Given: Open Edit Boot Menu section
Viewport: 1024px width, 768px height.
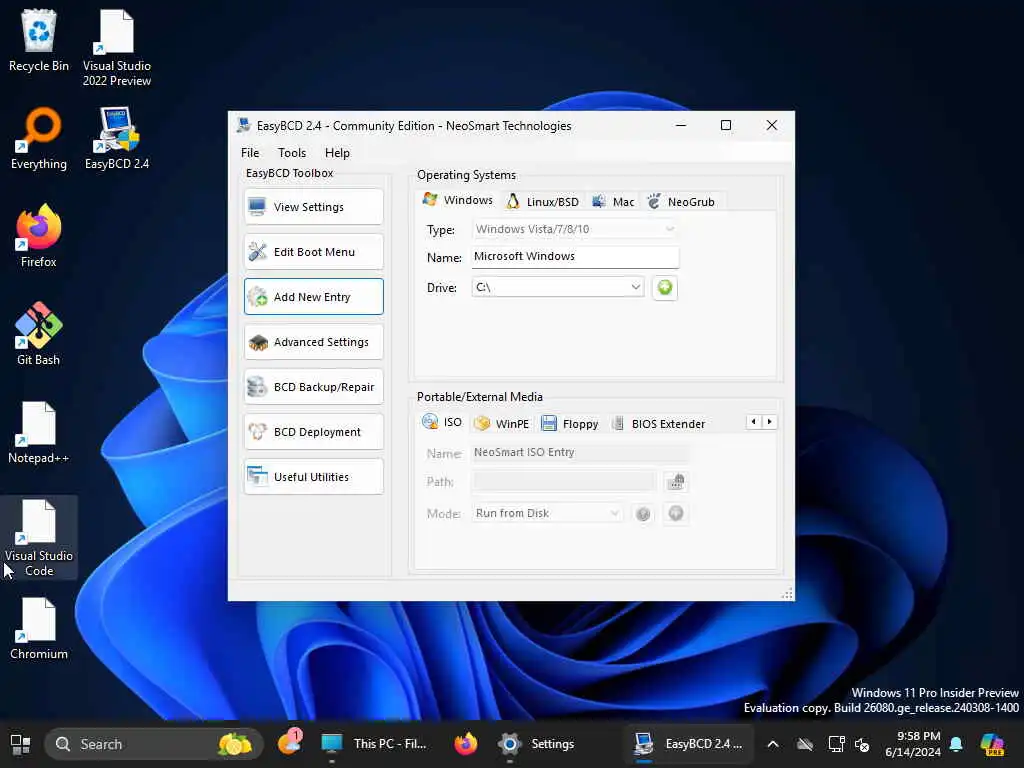Looking at the screenshot, I should pyautogui.click(x=313, y=252).
